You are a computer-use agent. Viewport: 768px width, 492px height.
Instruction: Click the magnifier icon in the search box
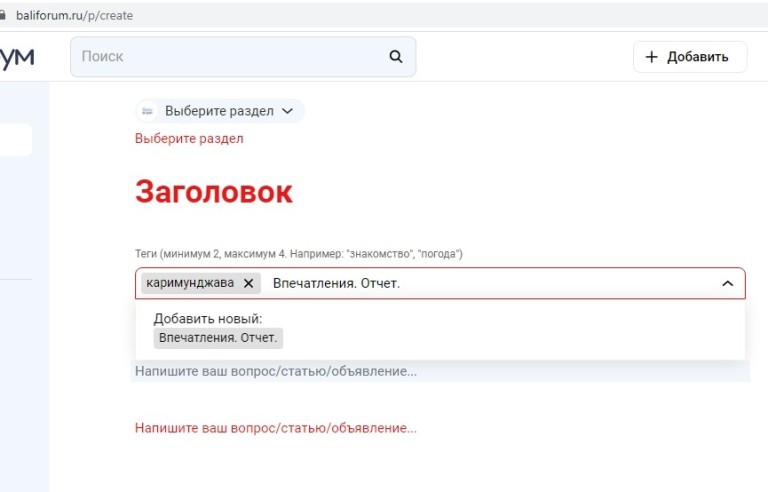pyautogui.click(x=396, y=57)
